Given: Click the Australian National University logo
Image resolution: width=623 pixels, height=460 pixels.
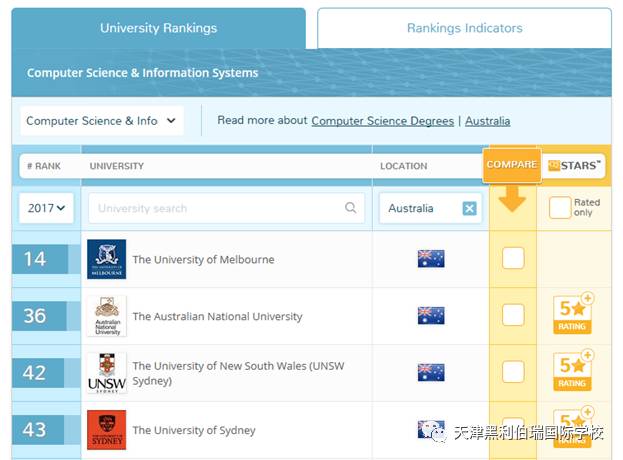Looking at the screenshot, I should 106,316.
